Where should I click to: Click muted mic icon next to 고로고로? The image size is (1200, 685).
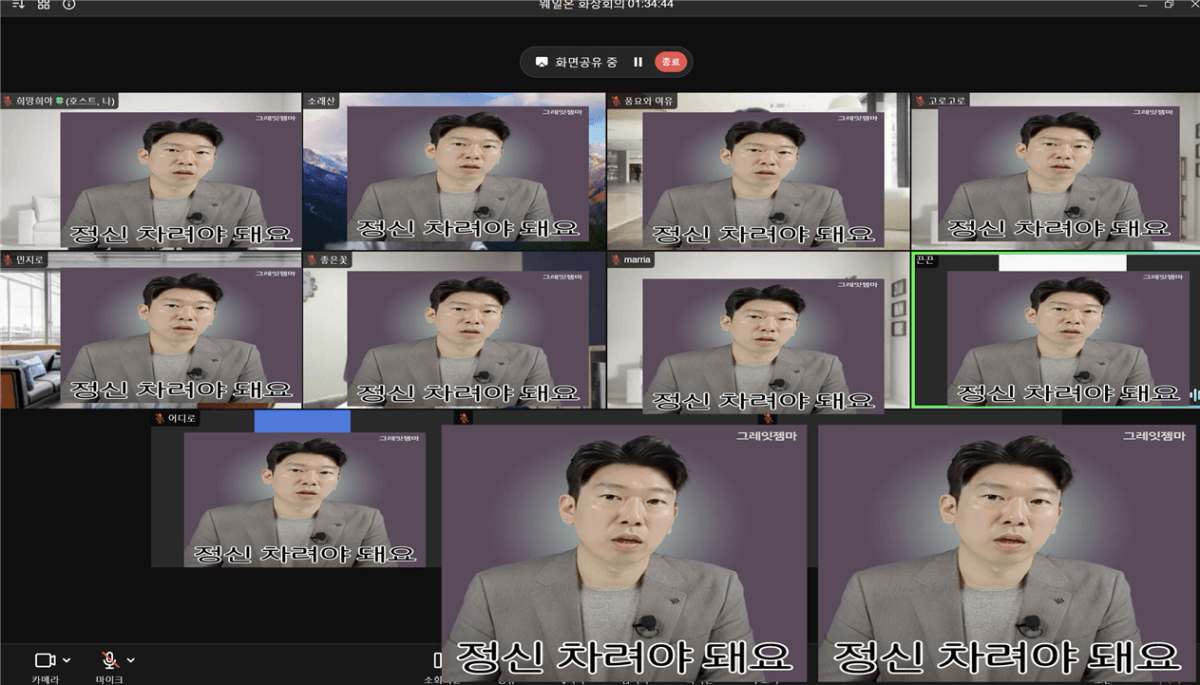[920, 100]
